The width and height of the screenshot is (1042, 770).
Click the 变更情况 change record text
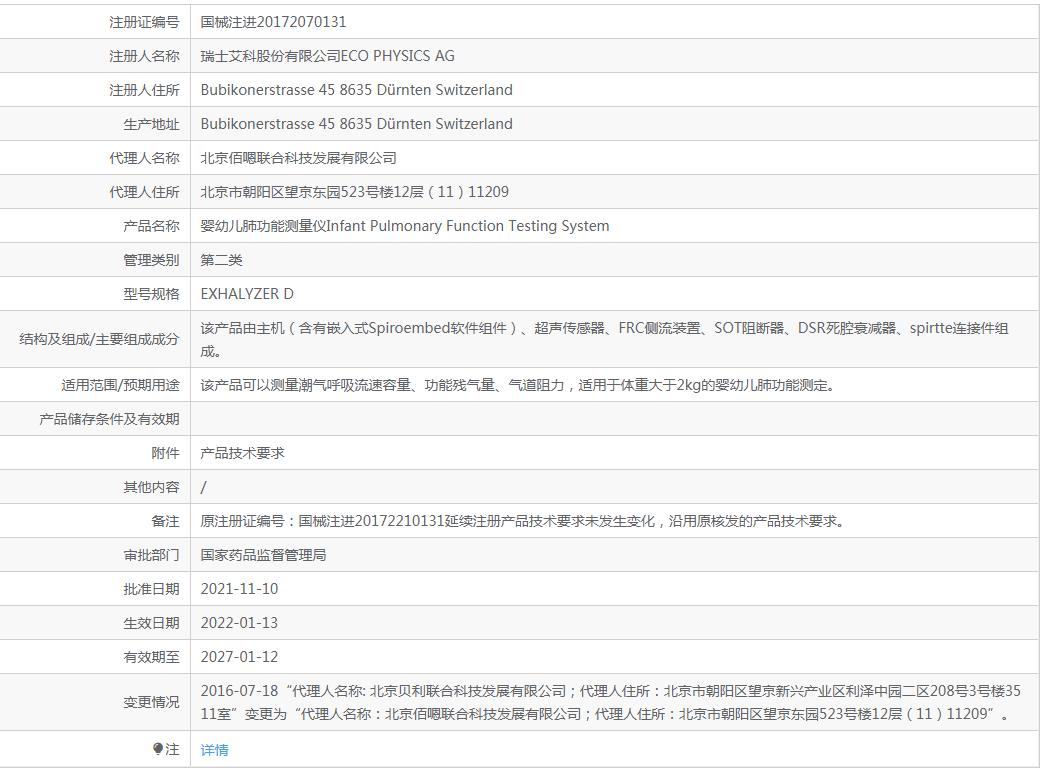click(x=610, y=702)
